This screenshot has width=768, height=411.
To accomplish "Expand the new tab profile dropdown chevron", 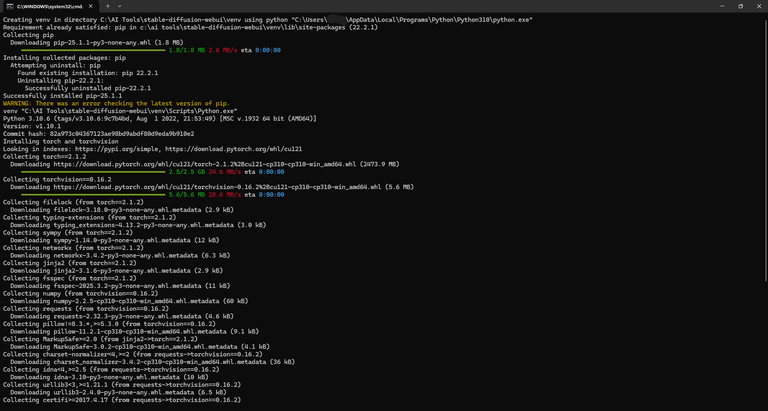I will pos(120,6).
